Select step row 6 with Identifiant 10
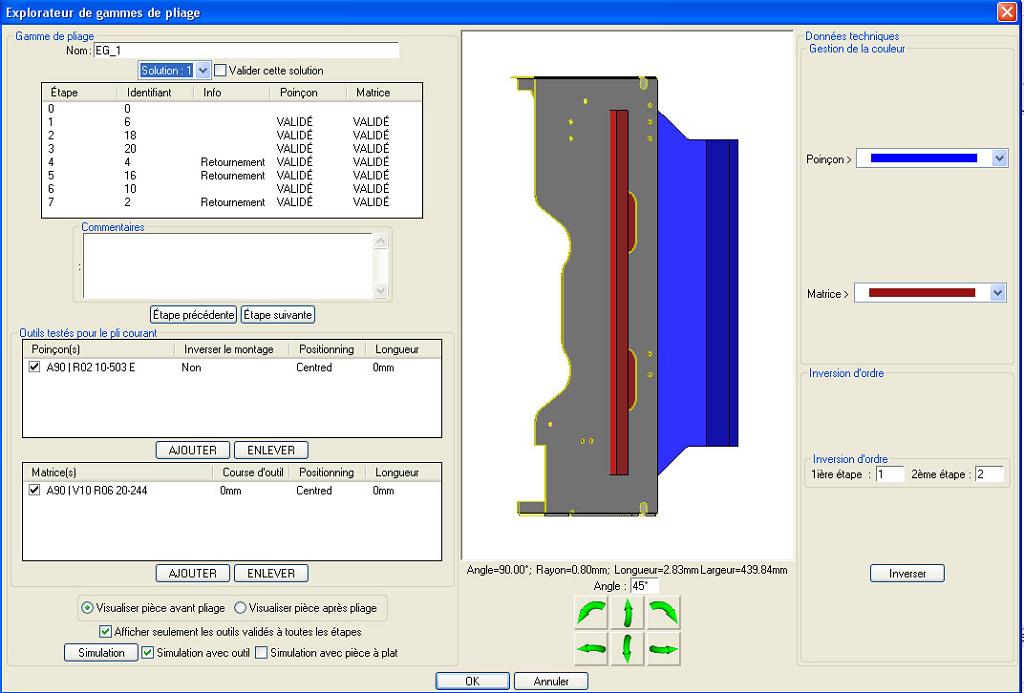This screenshot has height=693, width=1024. tap(232, 189)
